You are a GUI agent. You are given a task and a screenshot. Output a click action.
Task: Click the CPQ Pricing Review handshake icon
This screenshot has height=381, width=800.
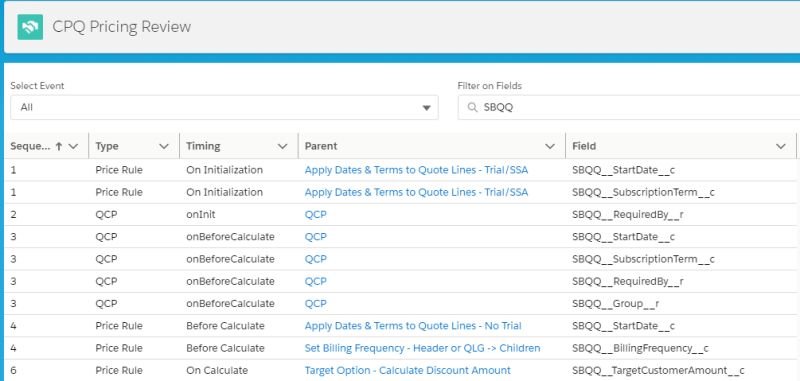[30, 27]
